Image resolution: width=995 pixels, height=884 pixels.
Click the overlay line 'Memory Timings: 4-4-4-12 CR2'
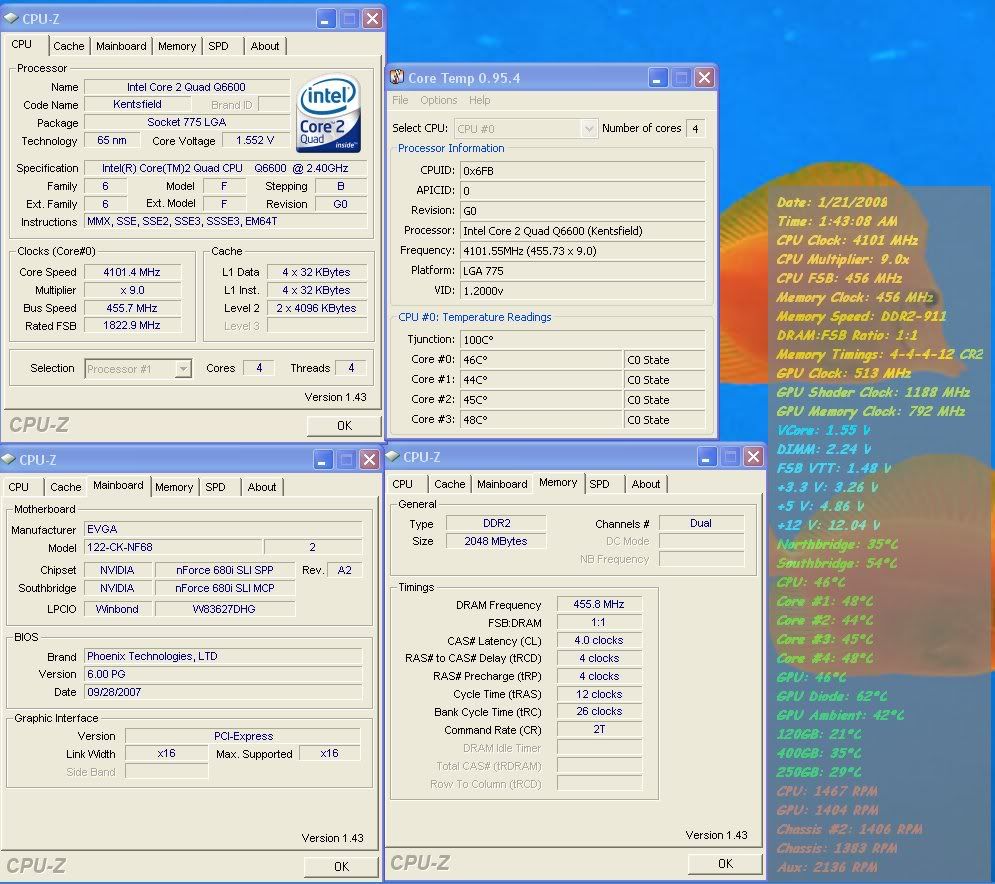pos(880,354)
